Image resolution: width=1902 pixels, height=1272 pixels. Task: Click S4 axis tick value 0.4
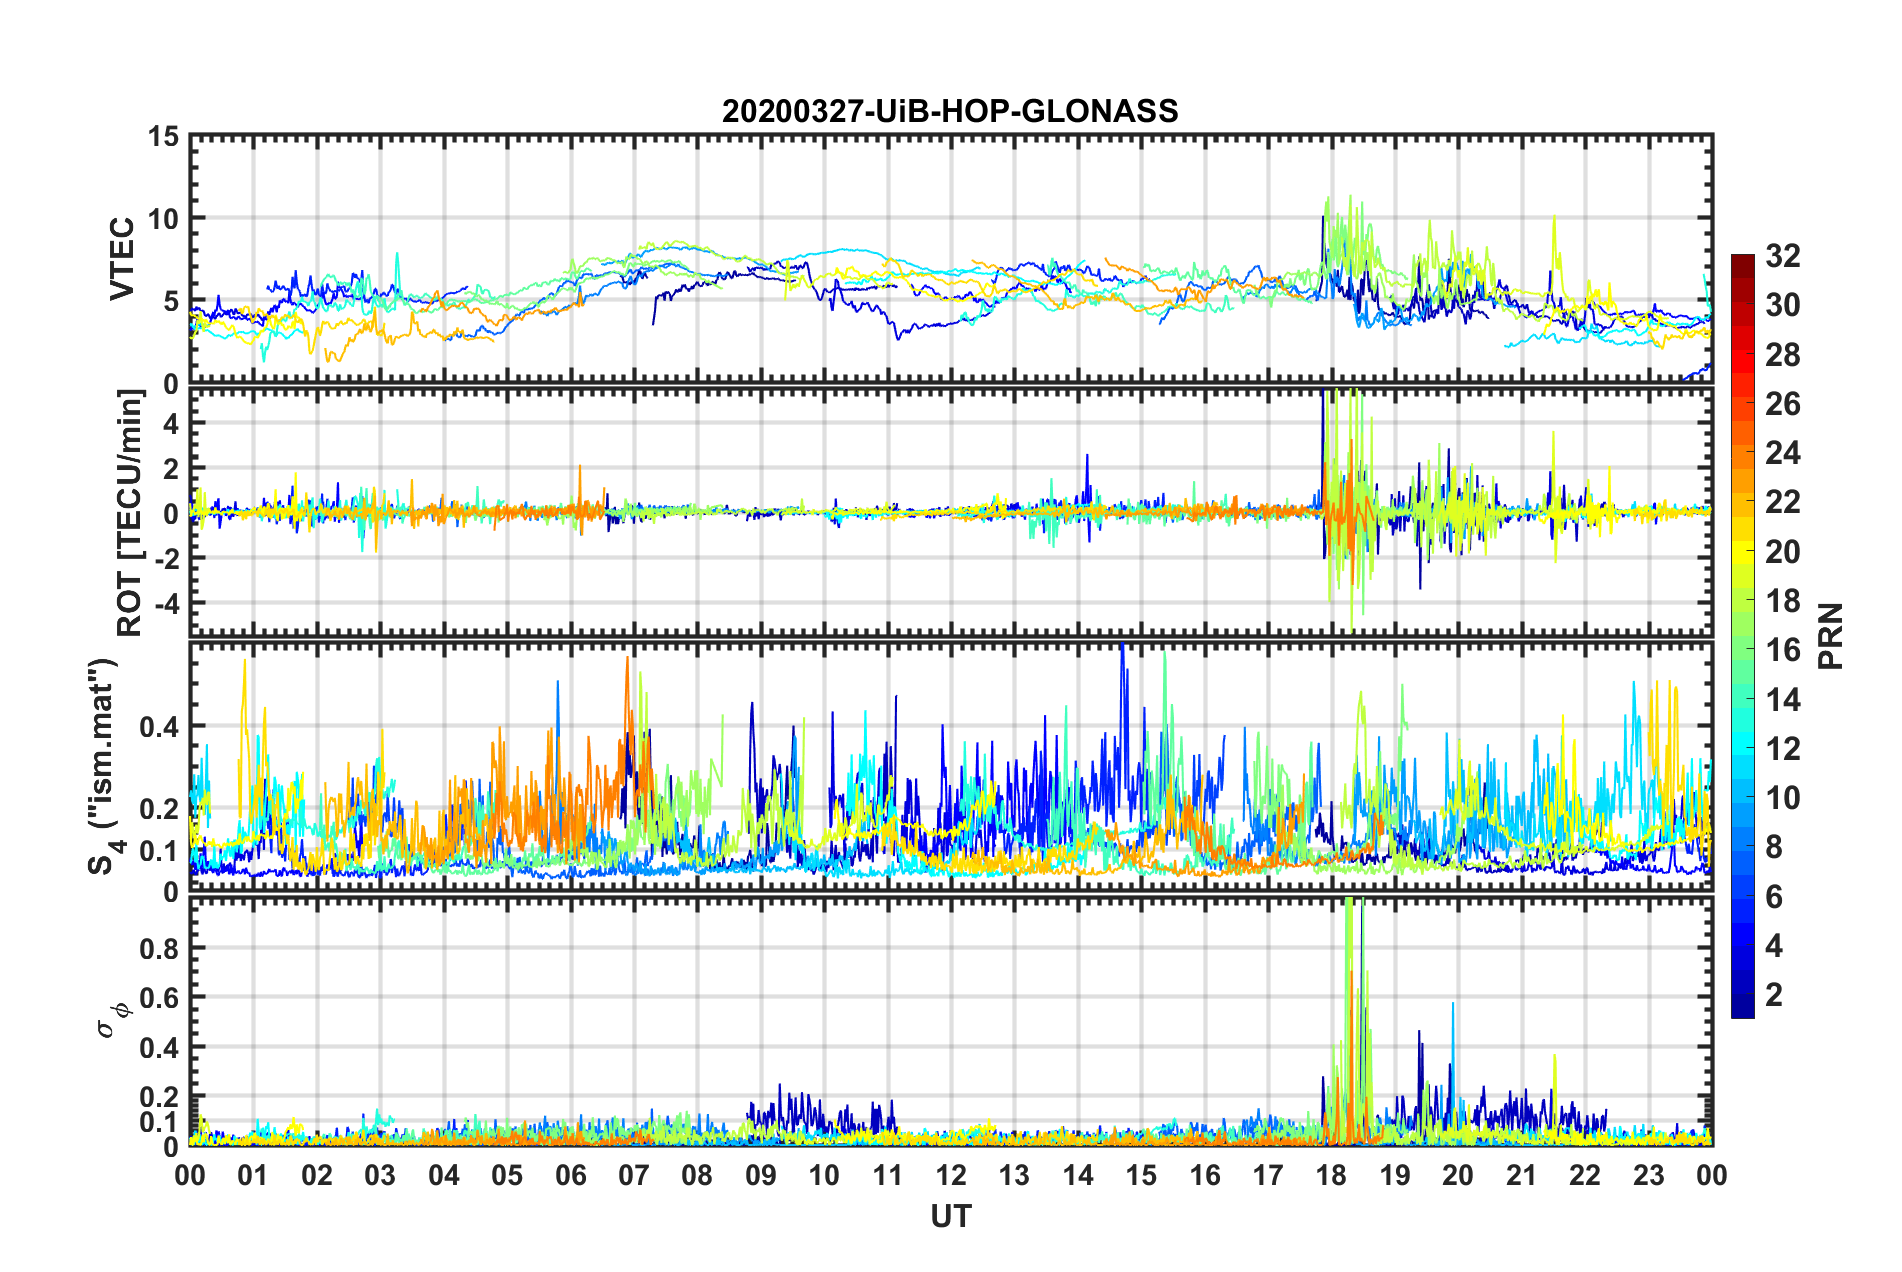click(159, 727)
